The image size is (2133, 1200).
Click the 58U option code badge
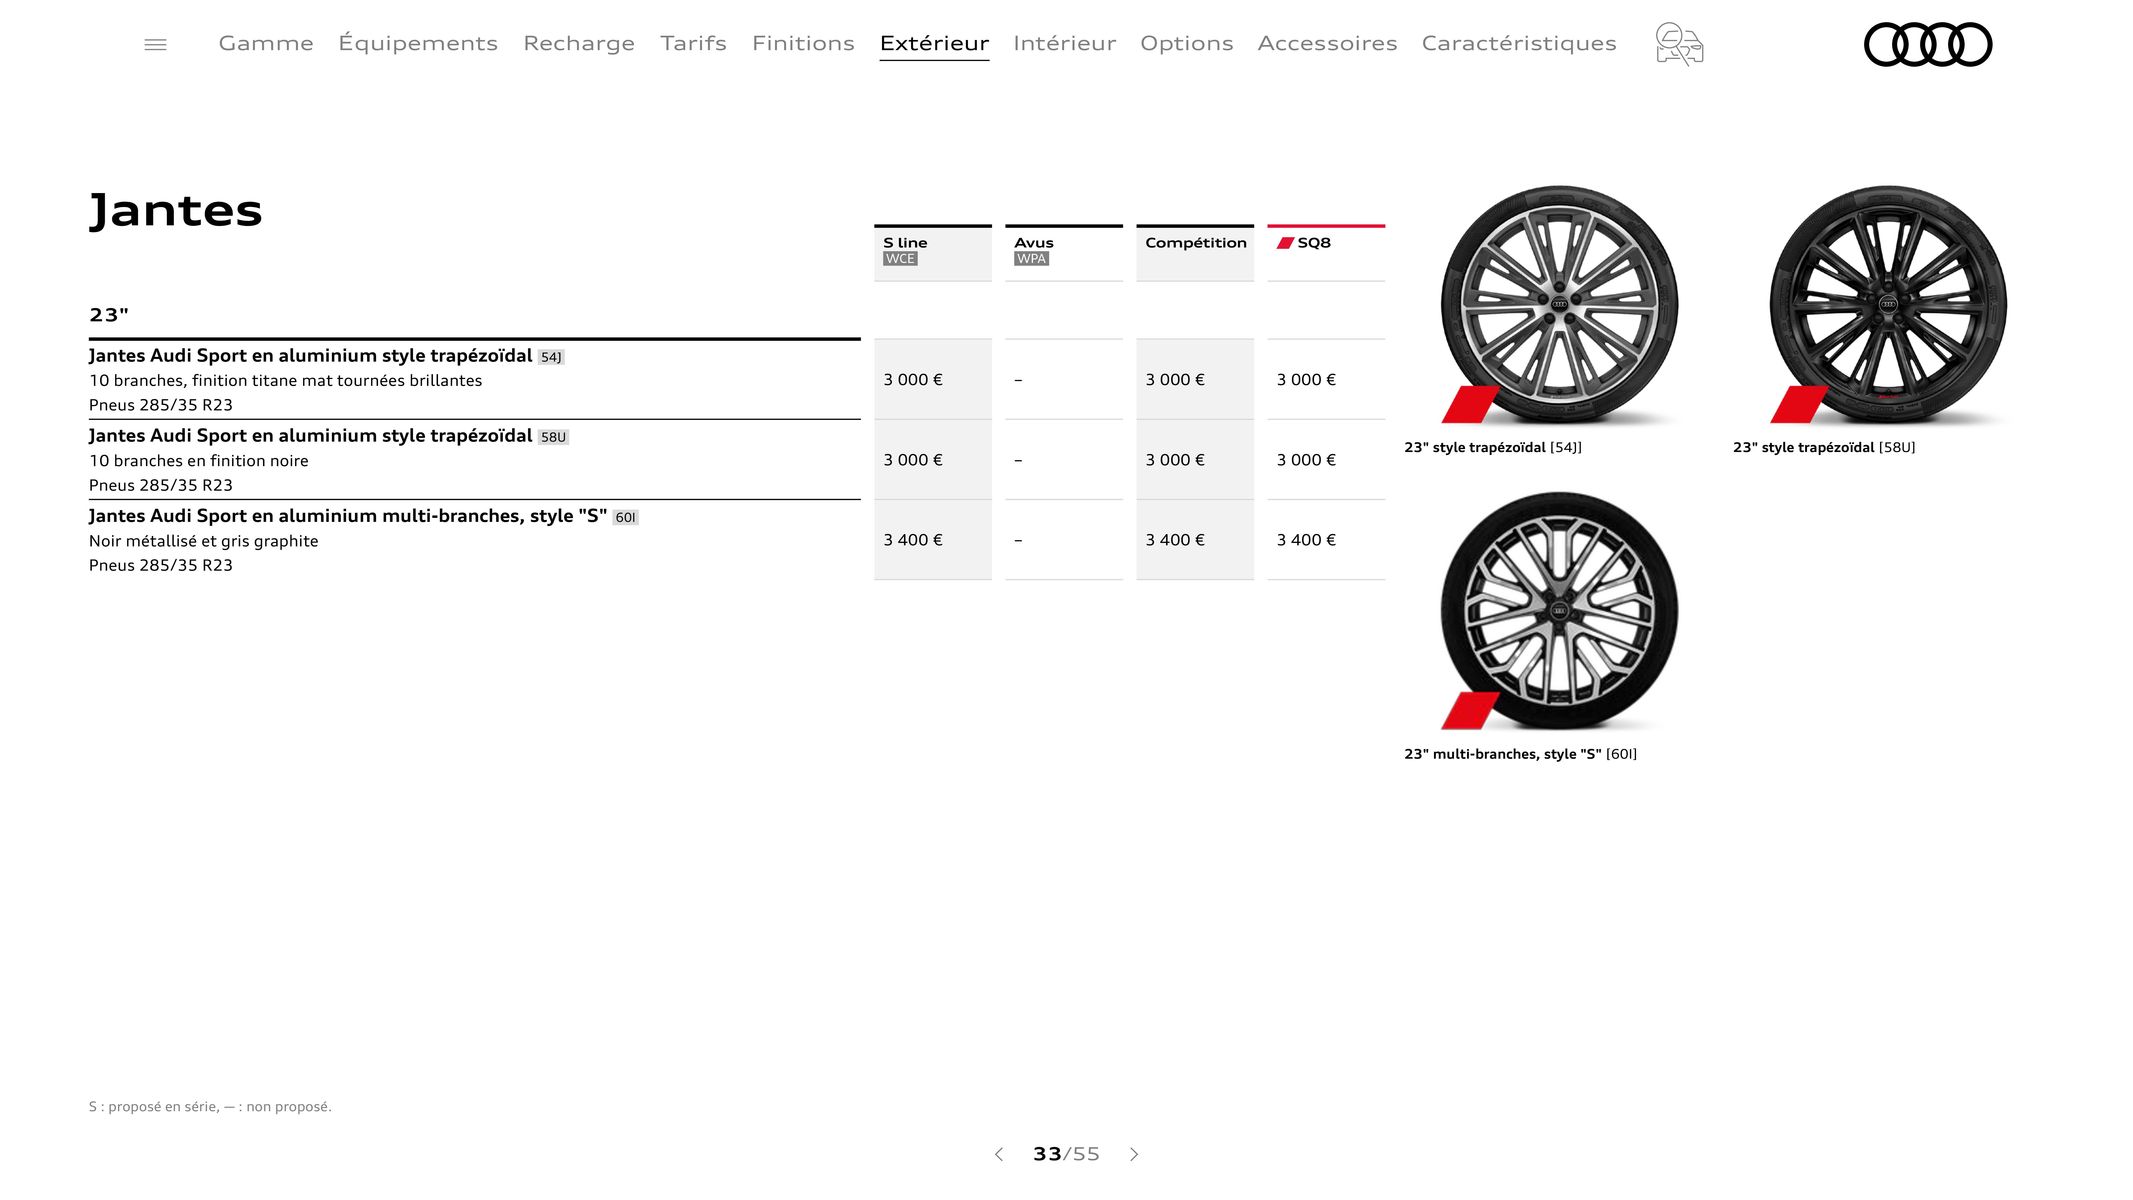click(x=553, y=437)
